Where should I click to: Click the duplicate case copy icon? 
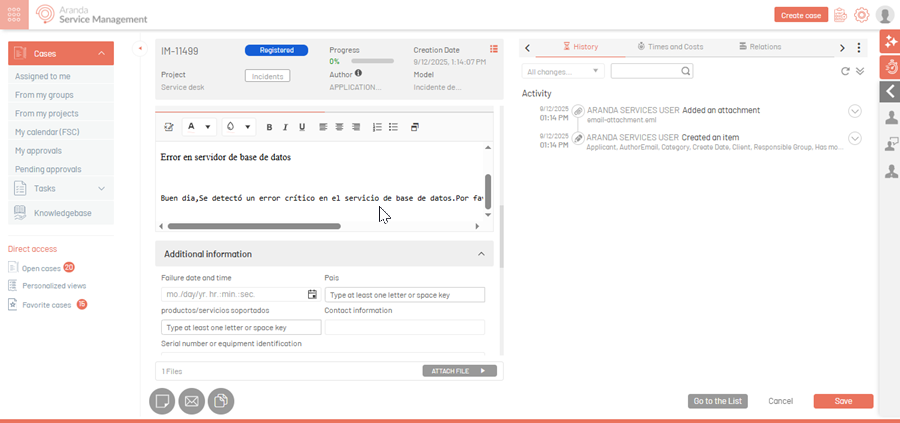220,402
